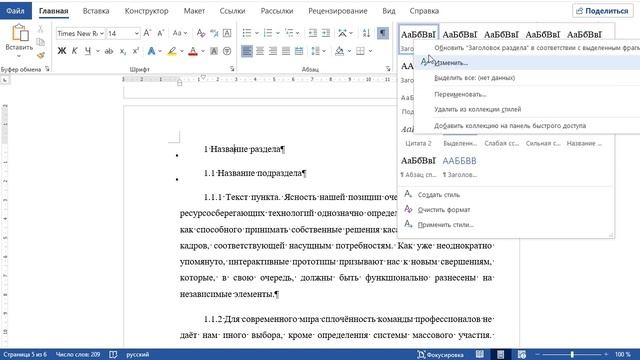Toggle left alignment of the paragraph

point(247,51)
